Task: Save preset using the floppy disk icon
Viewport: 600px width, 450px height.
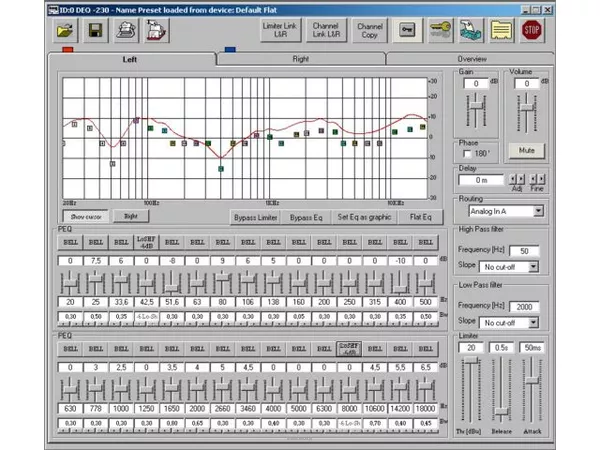Action: point(95,30)
